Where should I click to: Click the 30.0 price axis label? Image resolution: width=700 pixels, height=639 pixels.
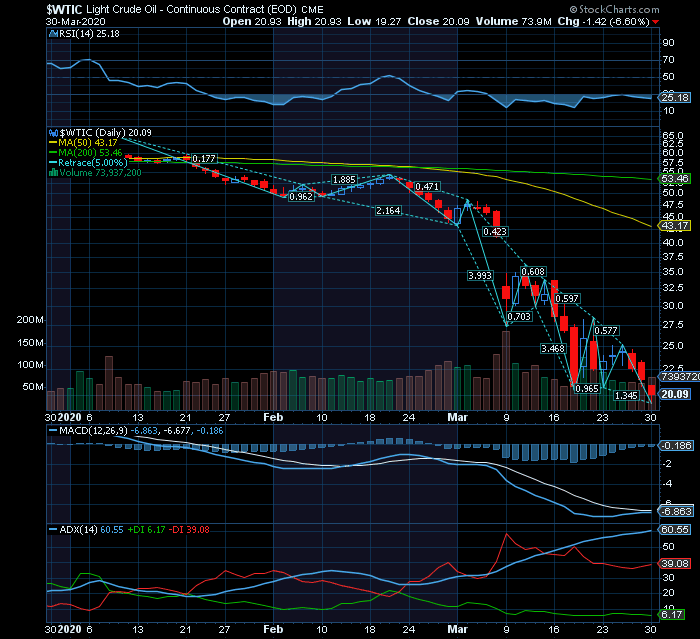tap(673, 306)
